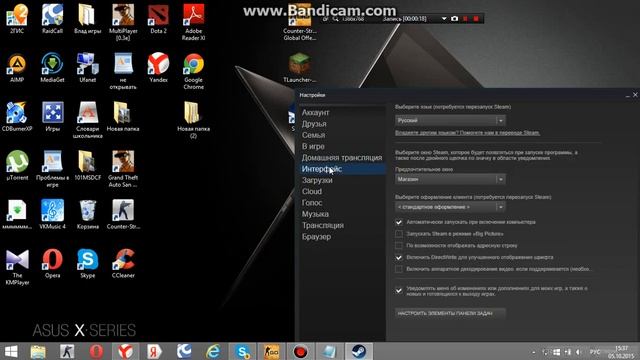Open the MediaGet desktop icon
640x360 pixels.
coord(52,68)
